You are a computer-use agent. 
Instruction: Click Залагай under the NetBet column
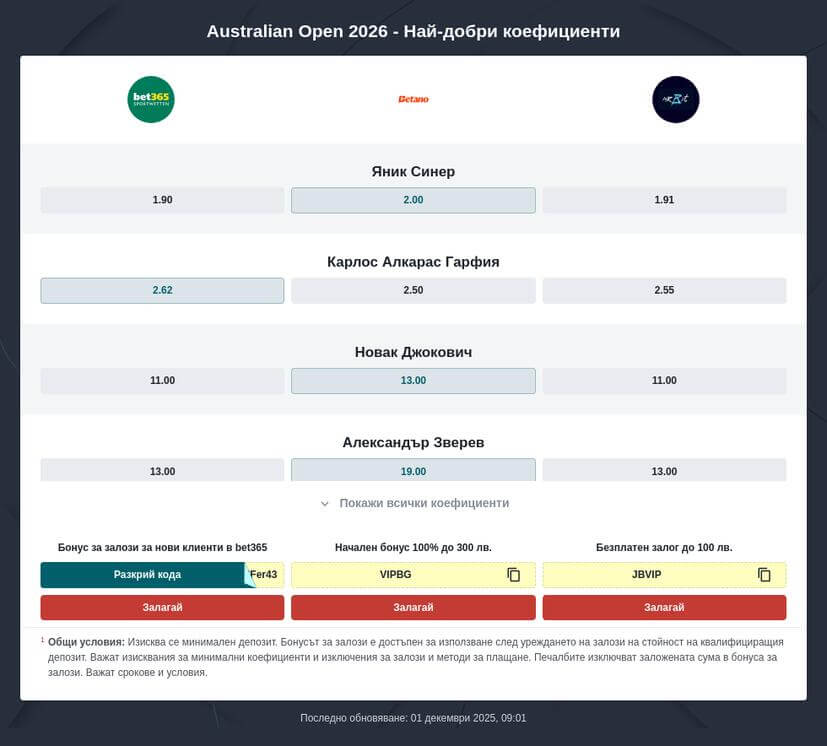(x=663, y=607)
